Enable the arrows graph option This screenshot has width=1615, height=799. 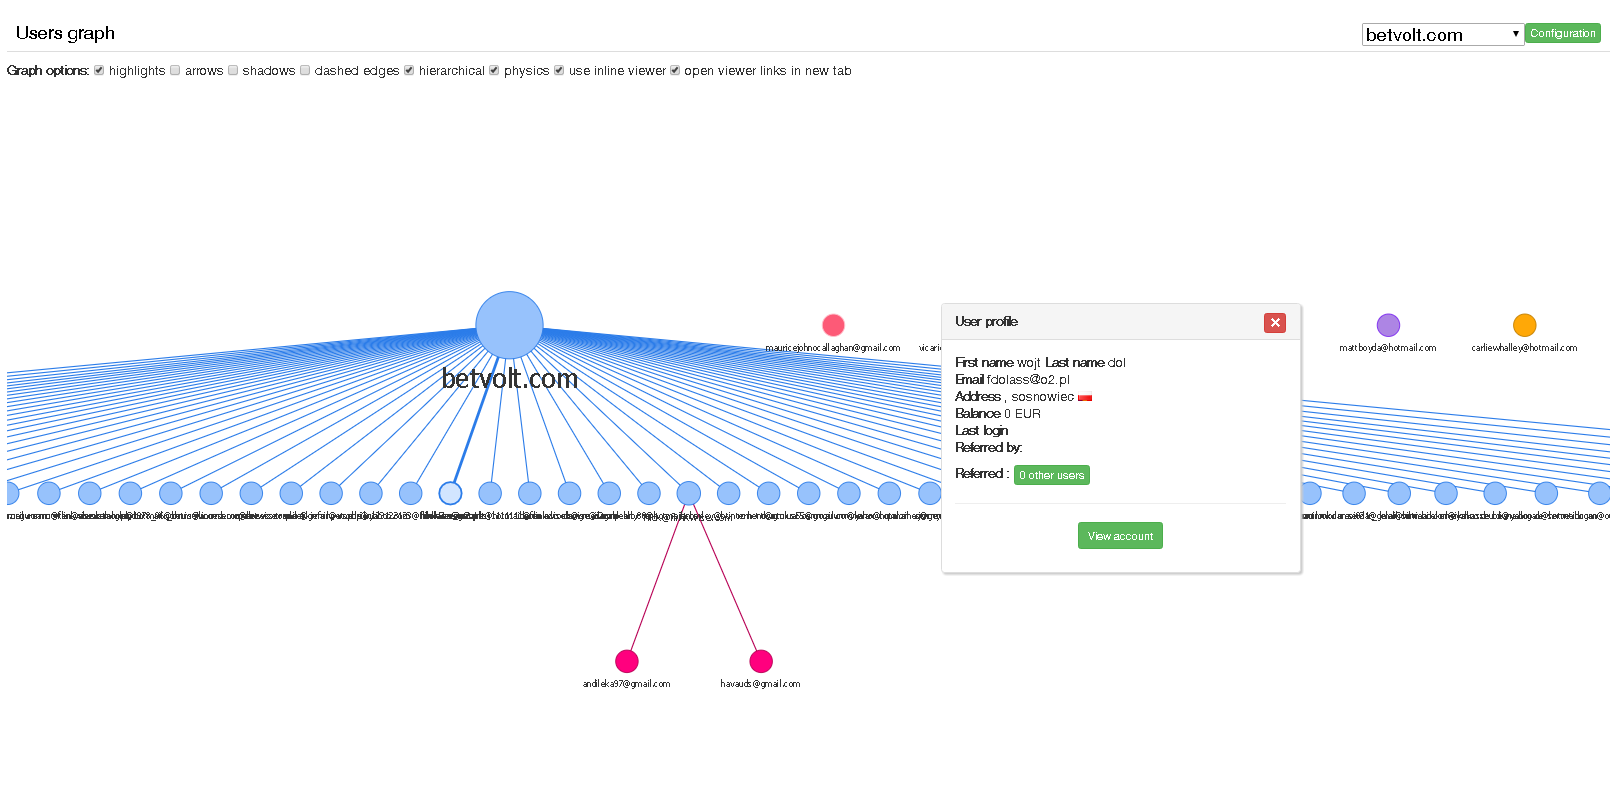pos(175,70)
